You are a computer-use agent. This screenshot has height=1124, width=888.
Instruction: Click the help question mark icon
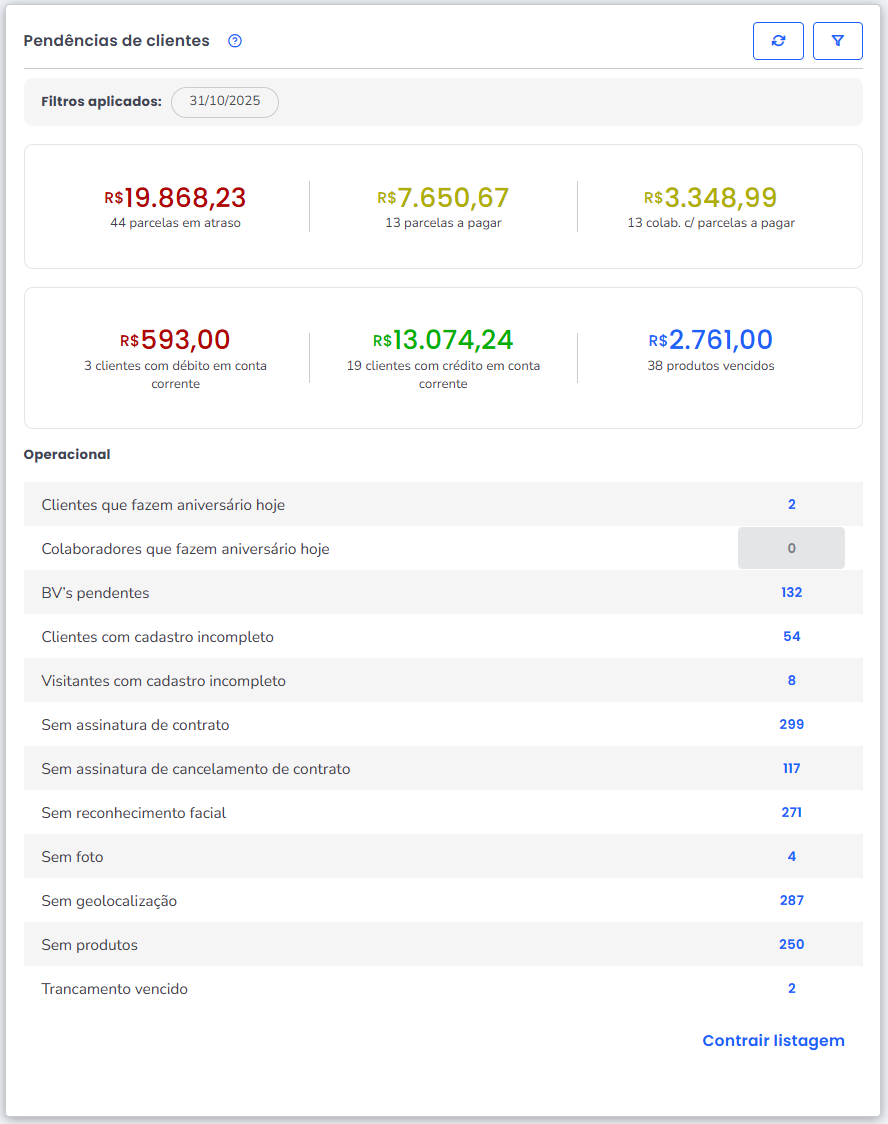tap(235, 41)
